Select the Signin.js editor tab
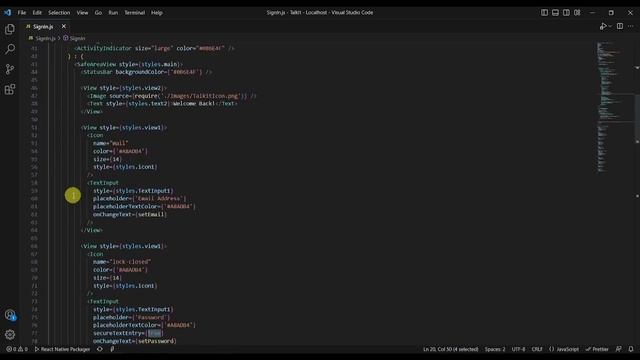Screen dimensions: 640x360 tap(43, 27)
